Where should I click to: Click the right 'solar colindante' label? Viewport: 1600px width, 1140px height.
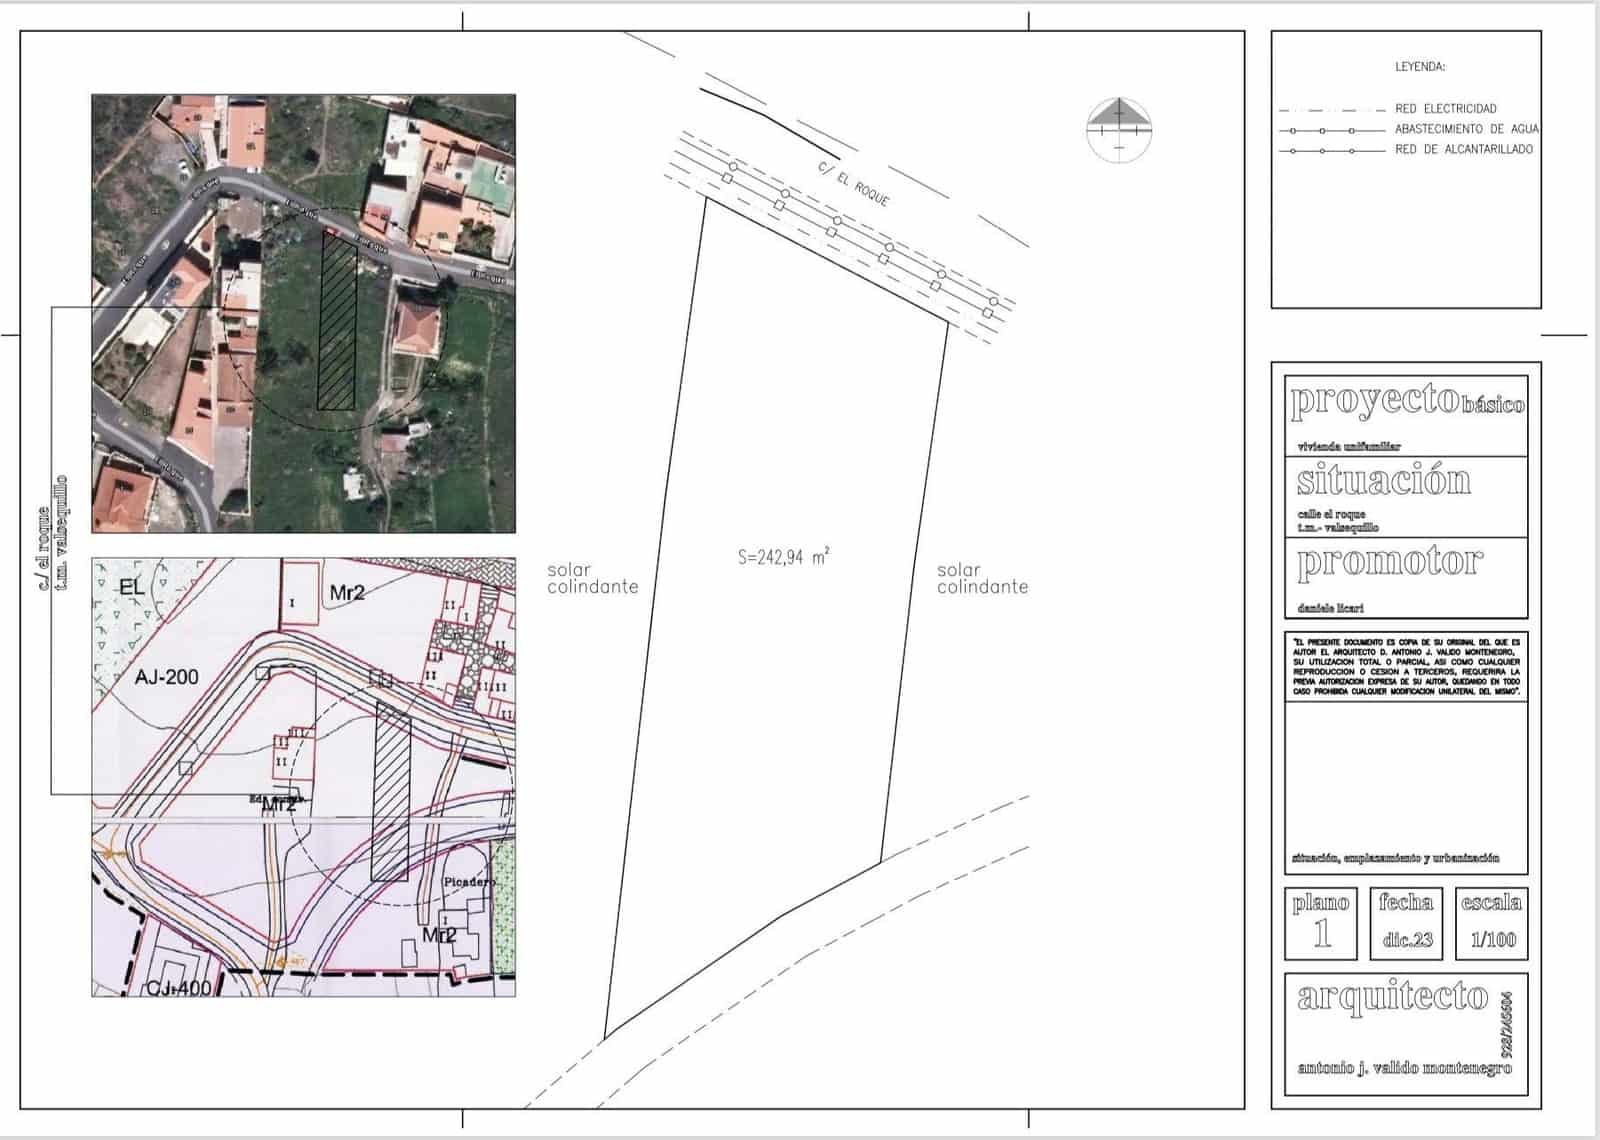click(982, 578)
